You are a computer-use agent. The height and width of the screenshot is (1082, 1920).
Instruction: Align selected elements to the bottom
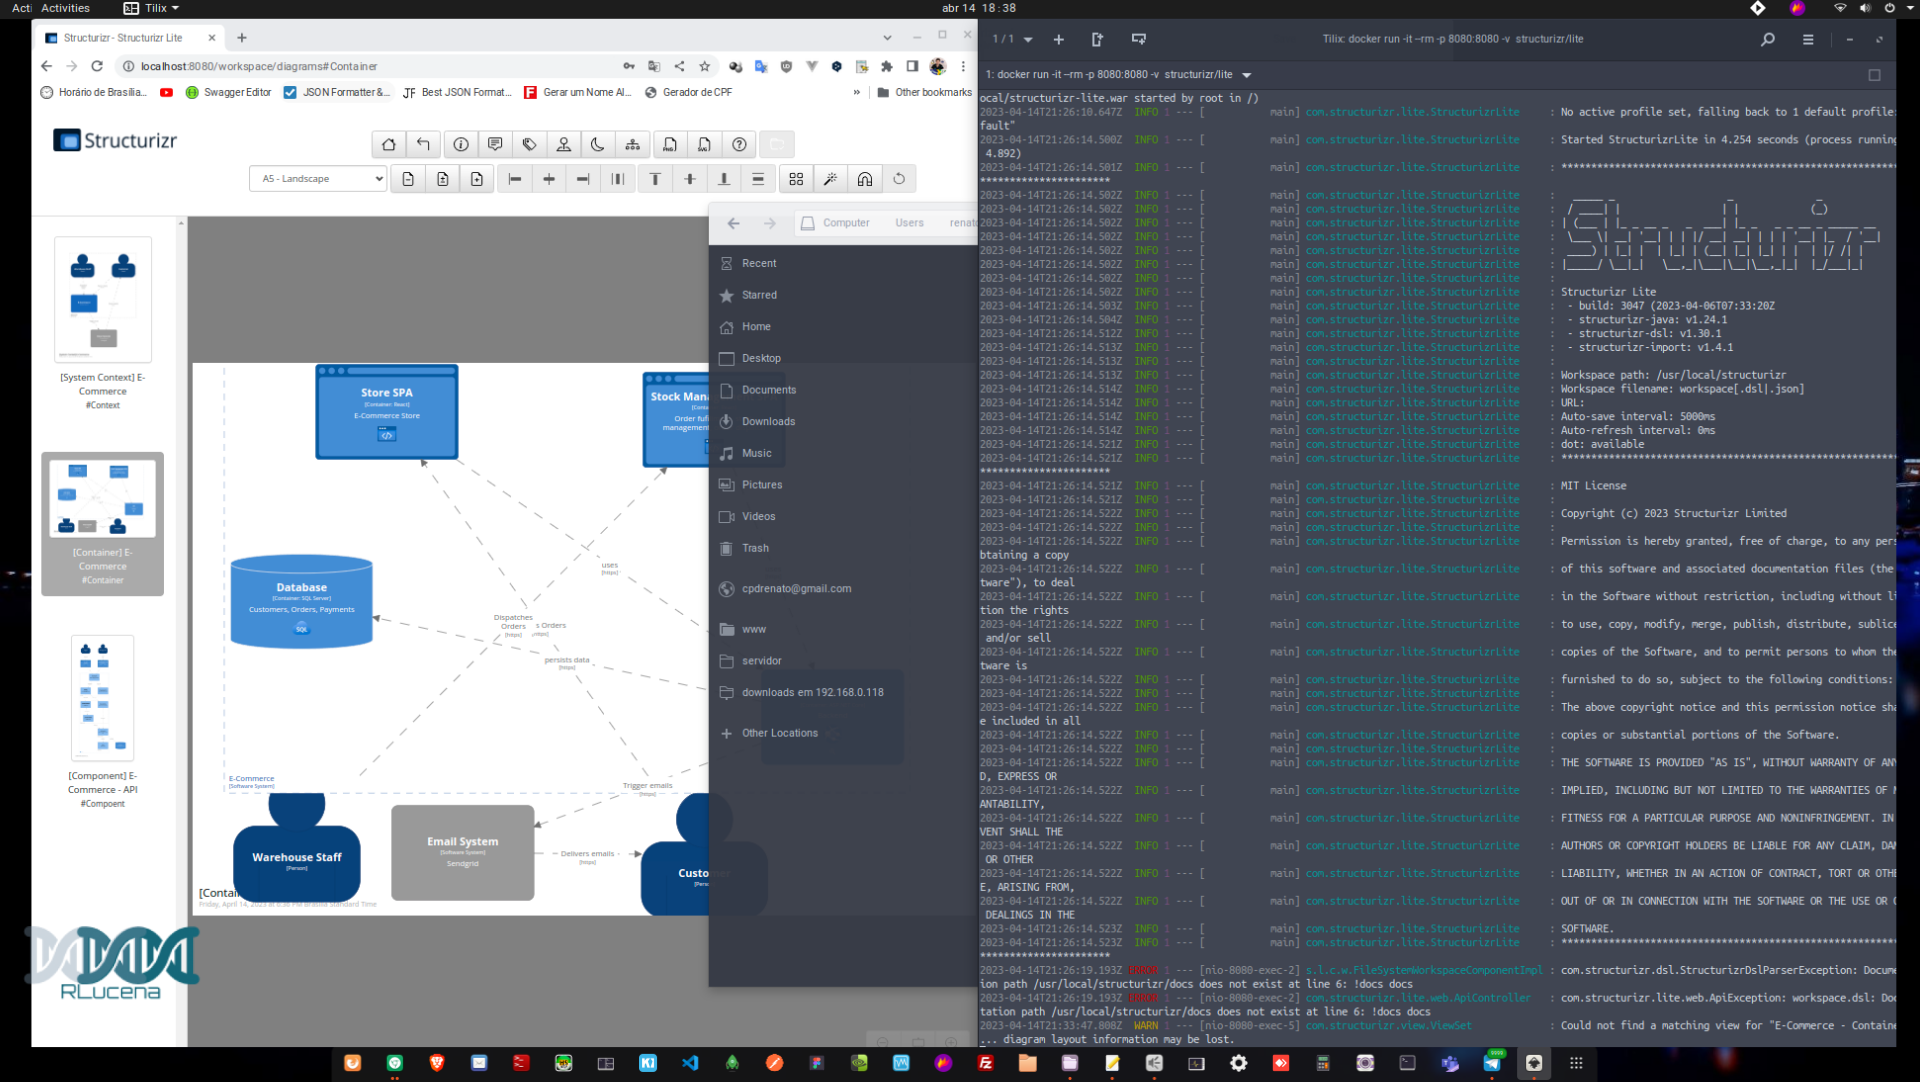(x=724, y=179)
